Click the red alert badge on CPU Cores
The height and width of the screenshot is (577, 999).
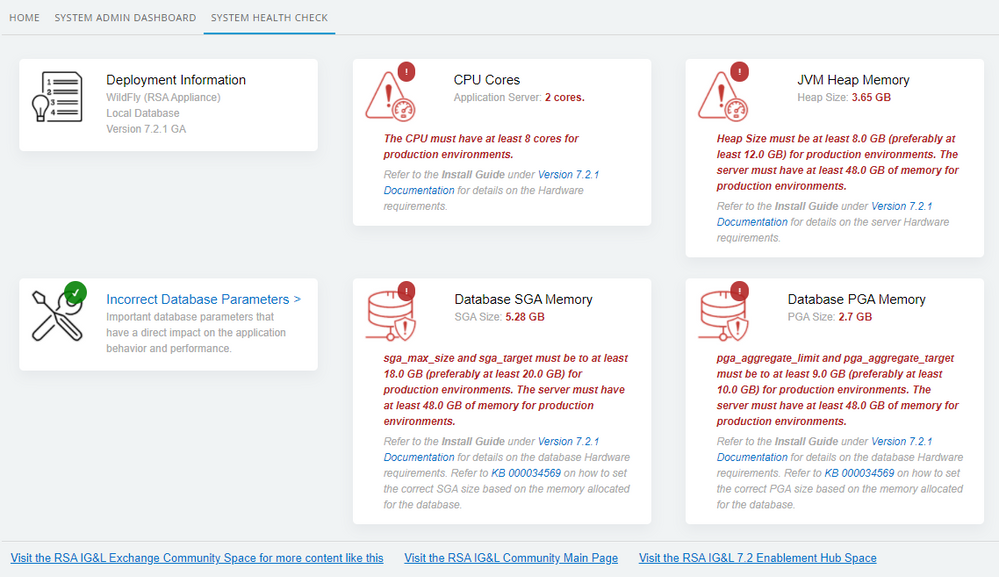tap(406, 72)
